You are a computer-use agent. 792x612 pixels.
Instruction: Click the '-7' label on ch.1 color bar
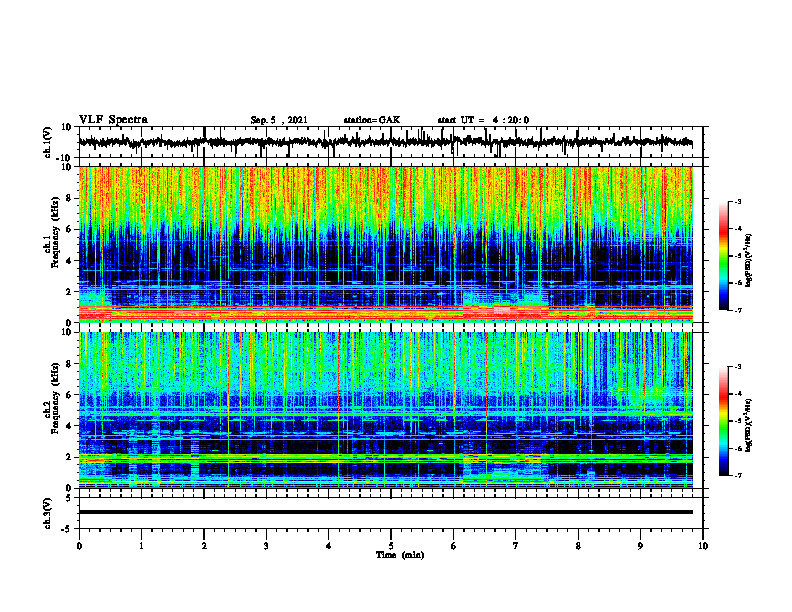pos(737,310)
